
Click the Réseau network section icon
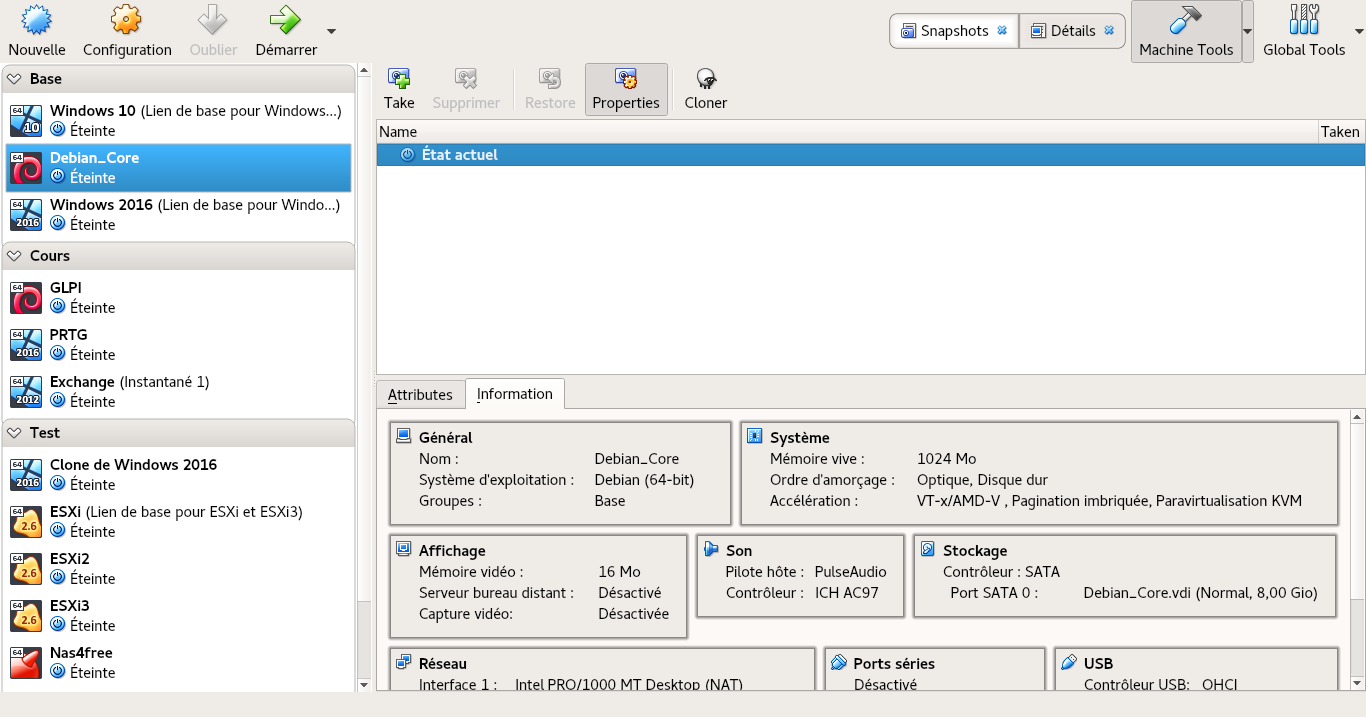point(404,662)
